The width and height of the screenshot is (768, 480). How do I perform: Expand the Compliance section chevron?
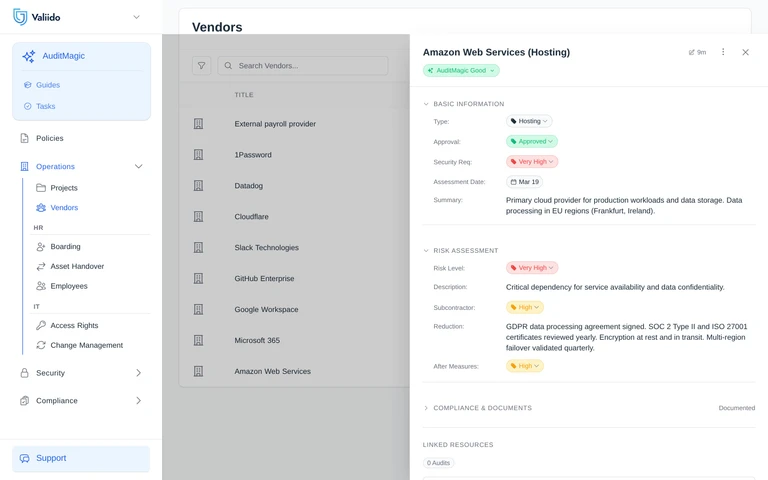point(139,401)
